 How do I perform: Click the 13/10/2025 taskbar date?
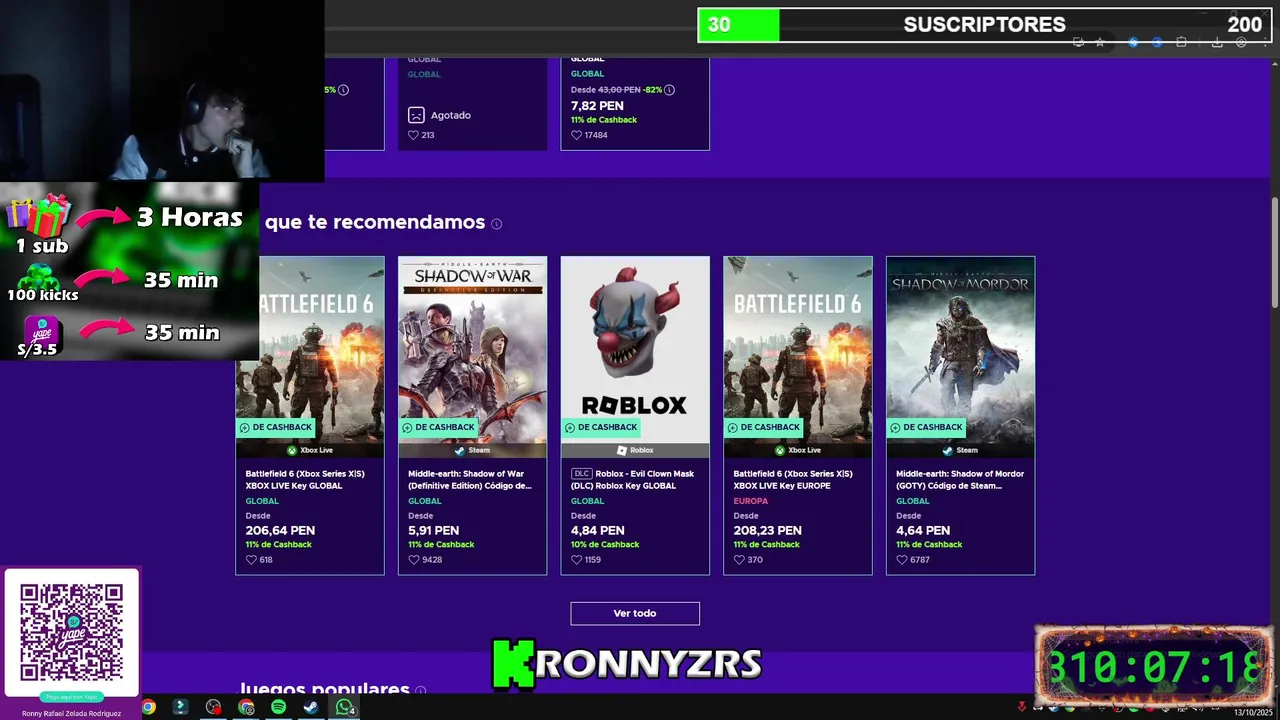coord(1253,712)
